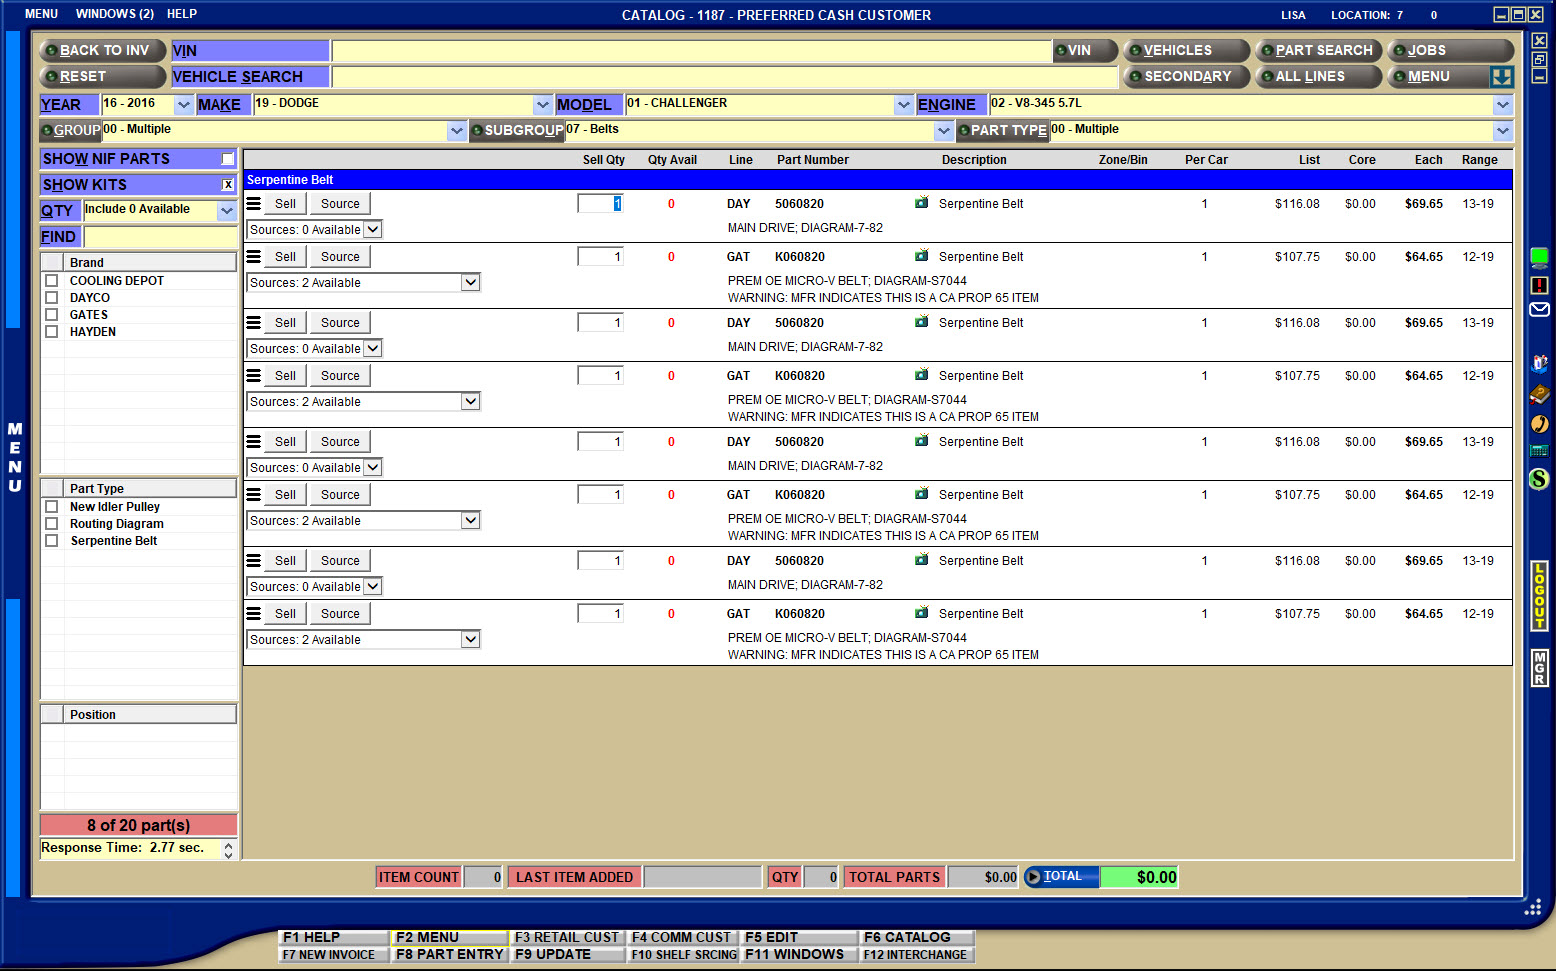The height and width of the screenshot is (971, 1556).
Task: Open the book with question mark icon
Action: click(x=1539, y=394)
